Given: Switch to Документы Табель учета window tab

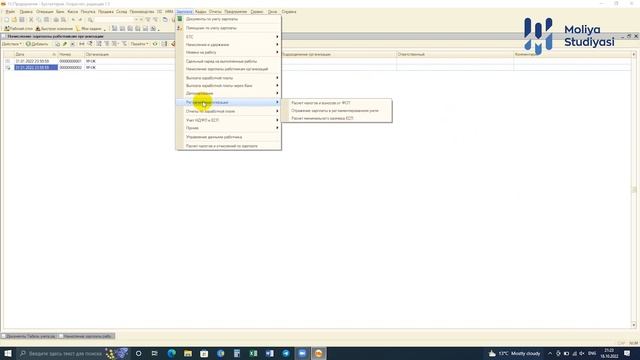Looking at the screenshot, I should 29,336.
